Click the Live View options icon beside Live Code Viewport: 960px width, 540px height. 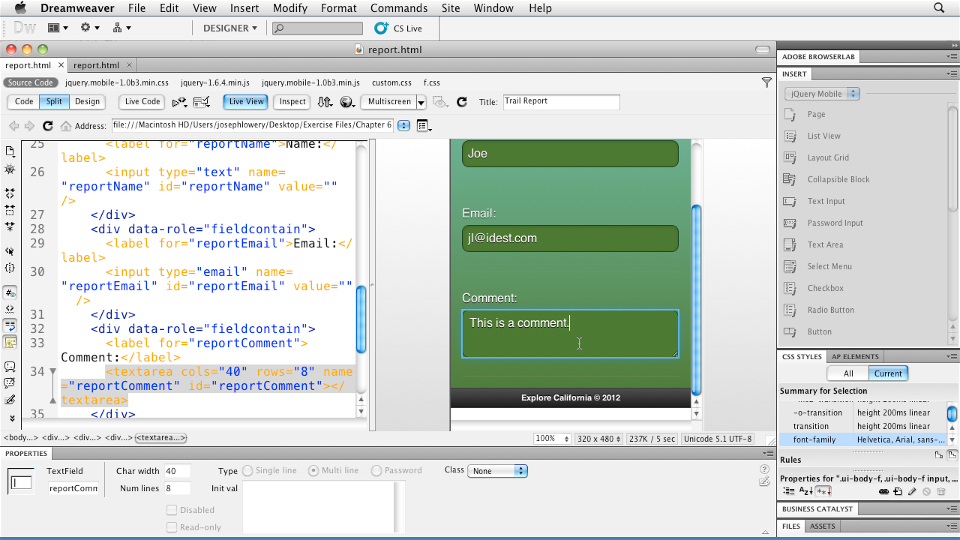[x=179, y=102]
